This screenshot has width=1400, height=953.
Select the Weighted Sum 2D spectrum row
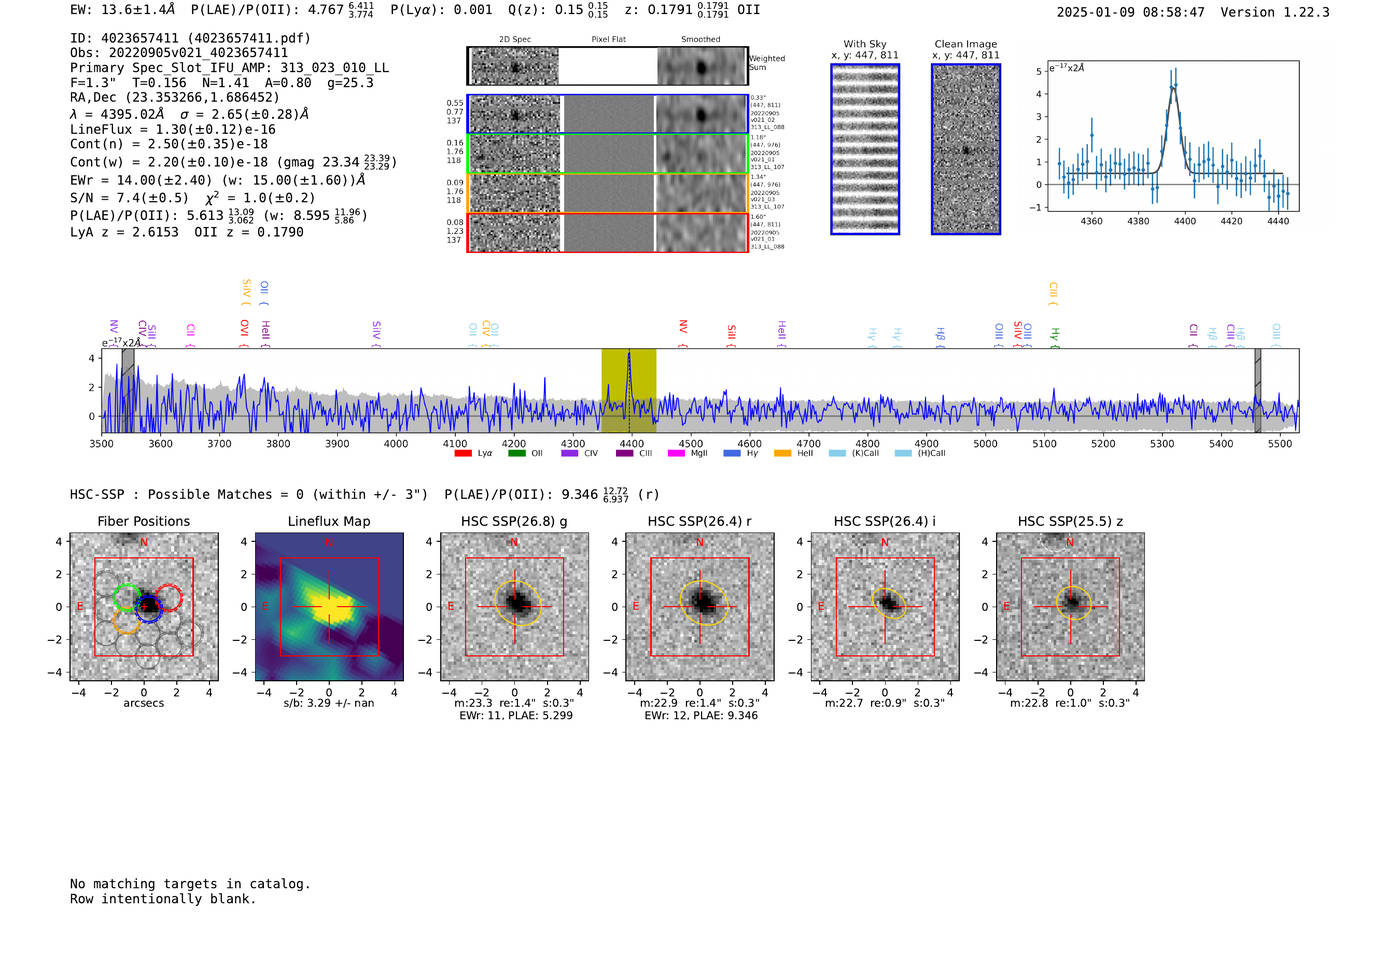pos(608,66)
